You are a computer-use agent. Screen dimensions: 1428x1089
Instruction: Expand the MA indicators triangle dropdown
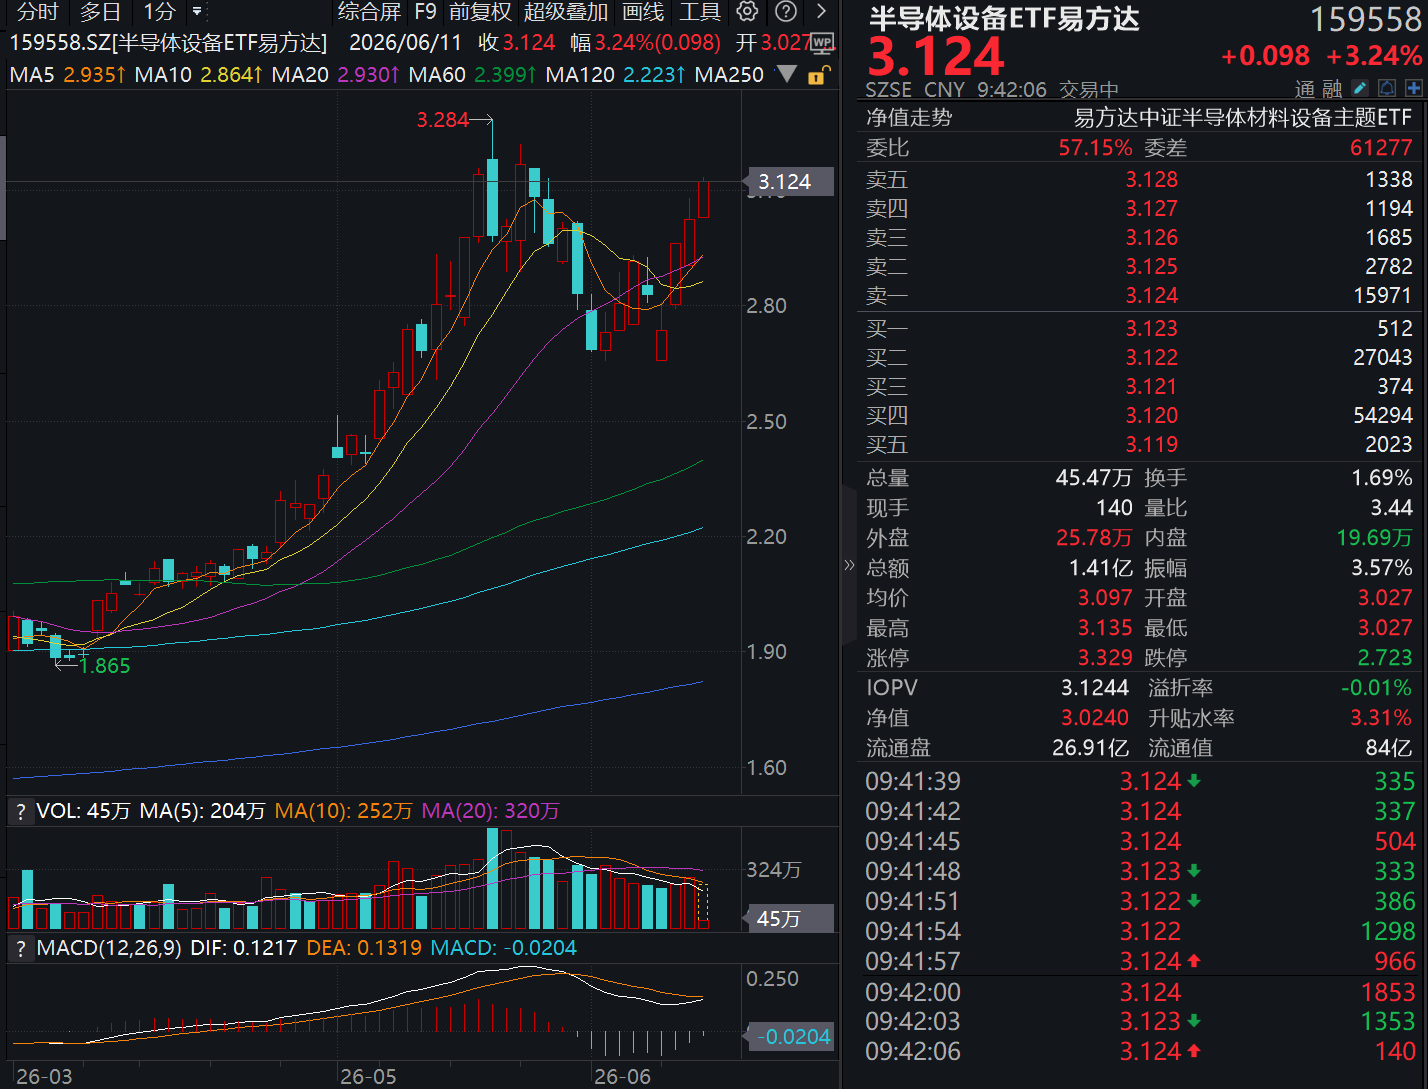(x=787, y=74)
